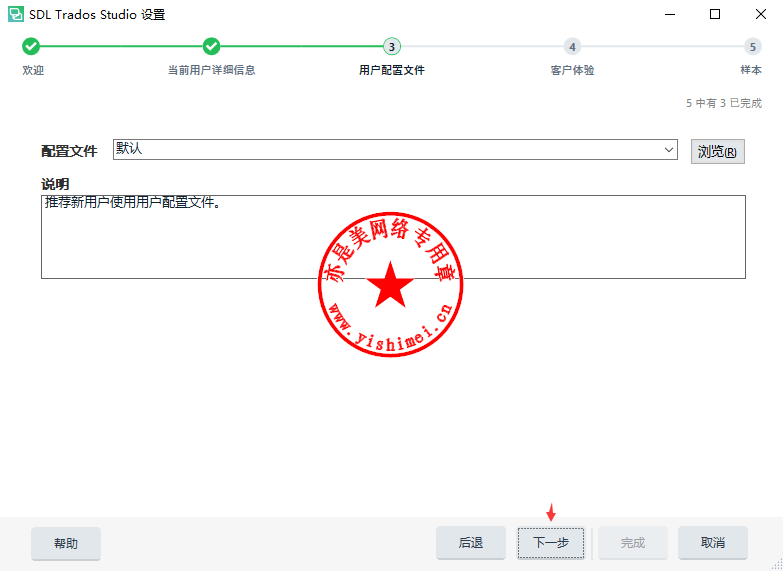This screenshot has width=783, height=571.
Task: Click the 欢迎 step label
Action: click(33, 70)
